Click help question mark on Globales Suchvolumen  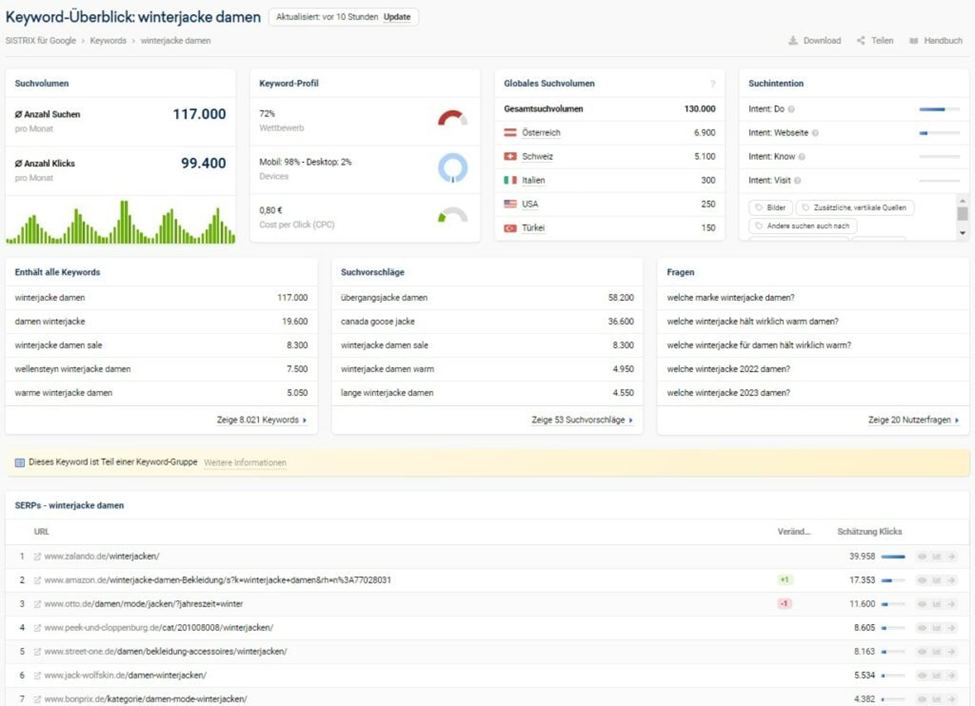coord(712,84)
